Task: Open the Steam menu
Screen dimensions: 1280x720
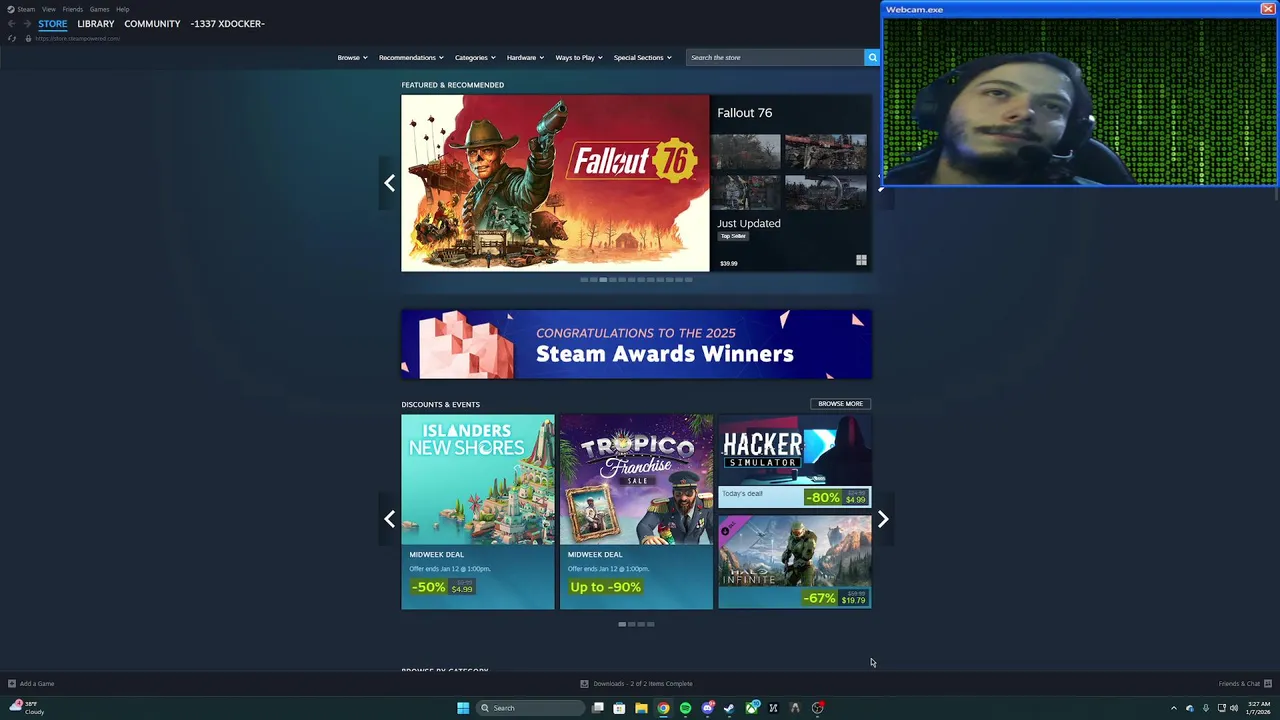Action: [x=26, y=9]
